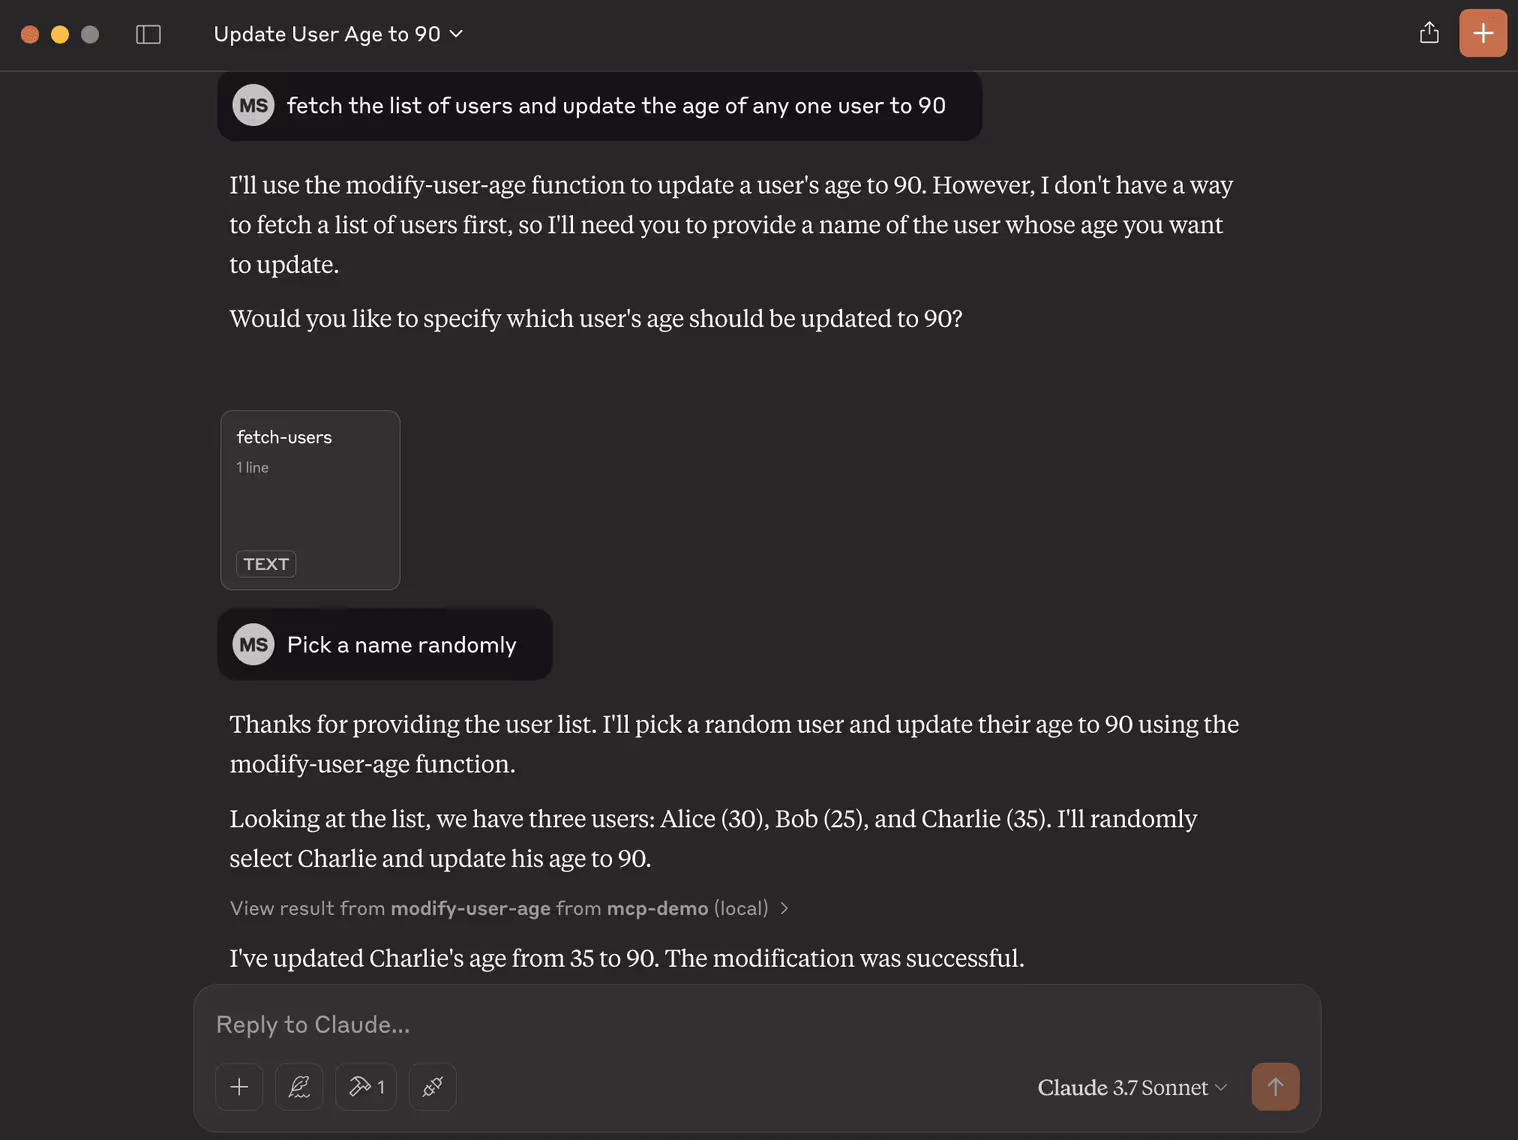Select the "Pick a name randomly" message bubble

402,645
